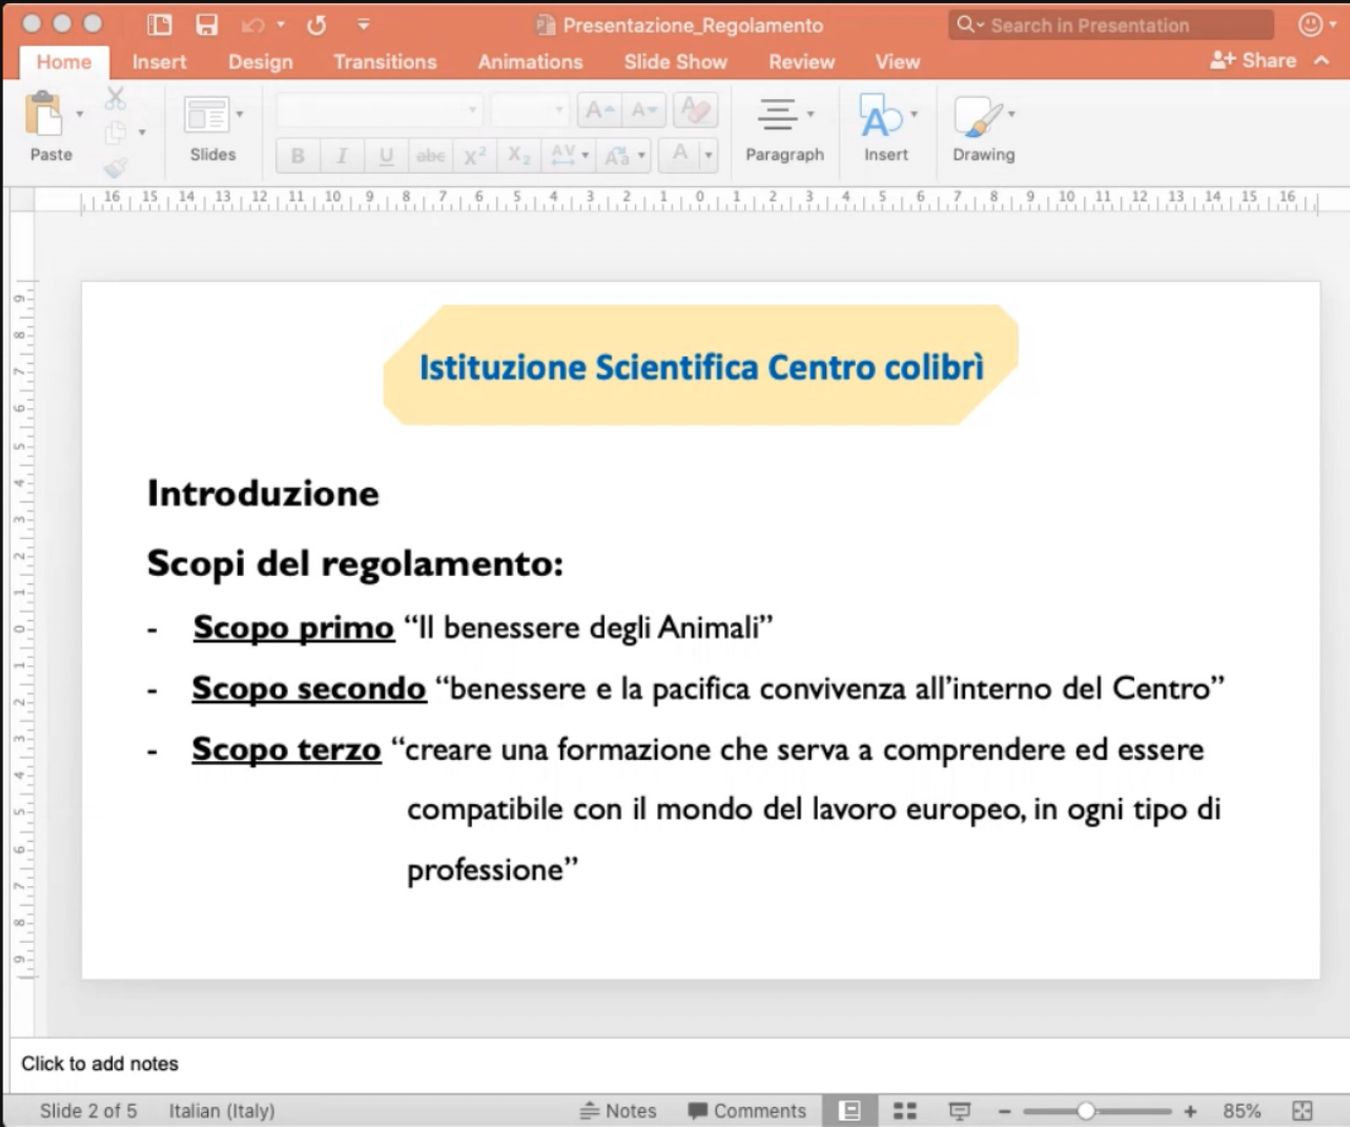Viewport: 1350px width, 1127px height.
Task: Open the Design tab
Action: pos(260,62)
